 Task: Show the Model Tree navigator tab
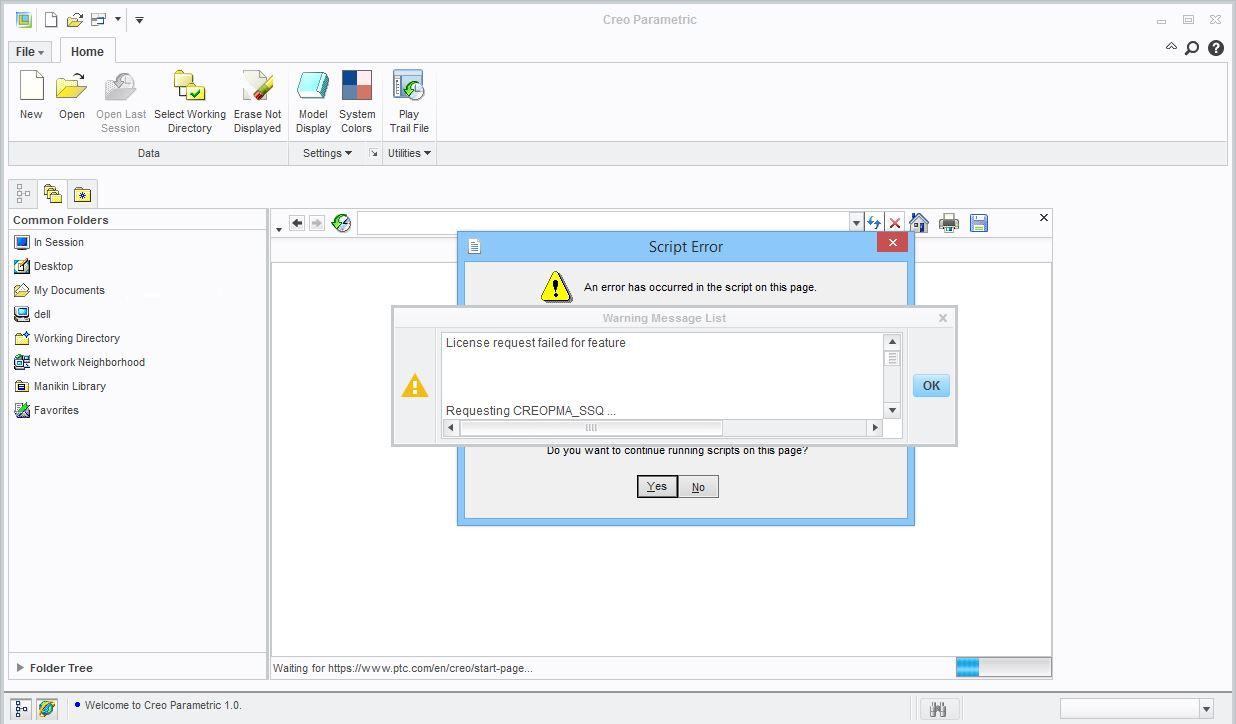(x=23, y=194)
